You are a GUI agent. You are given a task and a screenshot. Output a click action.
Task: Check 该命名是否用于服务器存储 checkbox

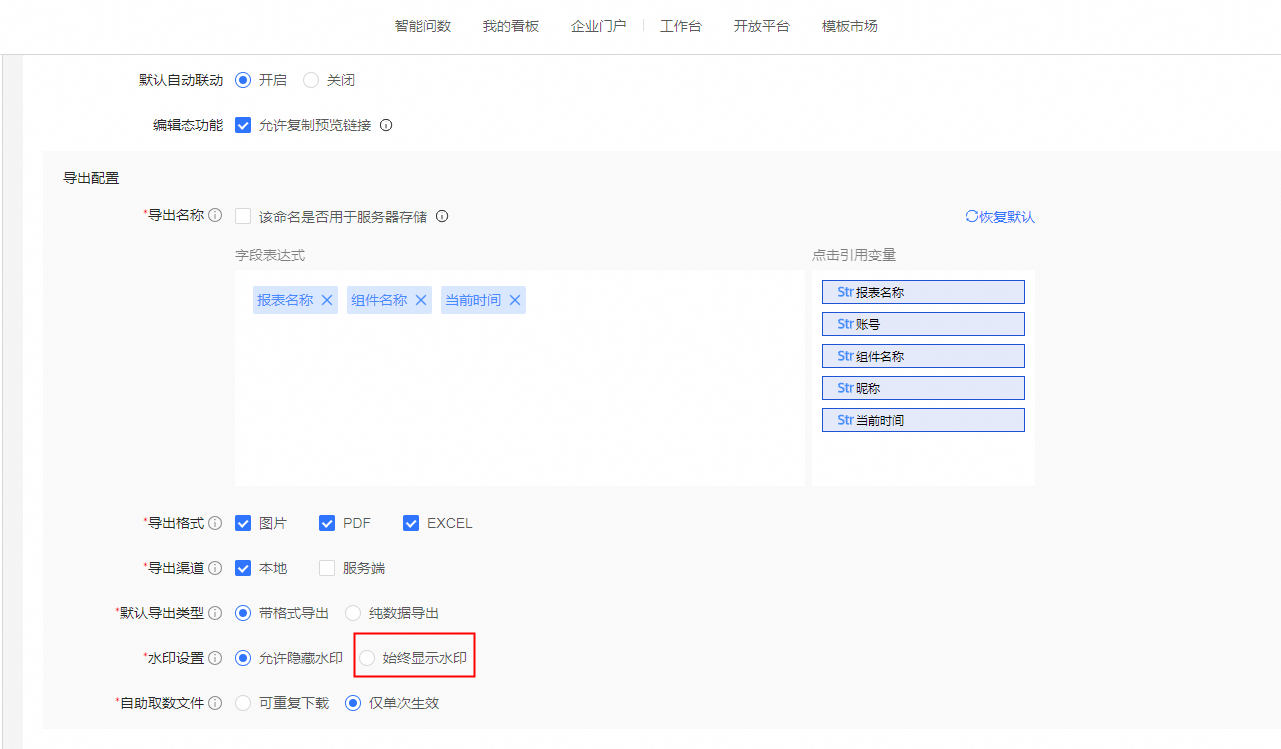tap(243, 216)
